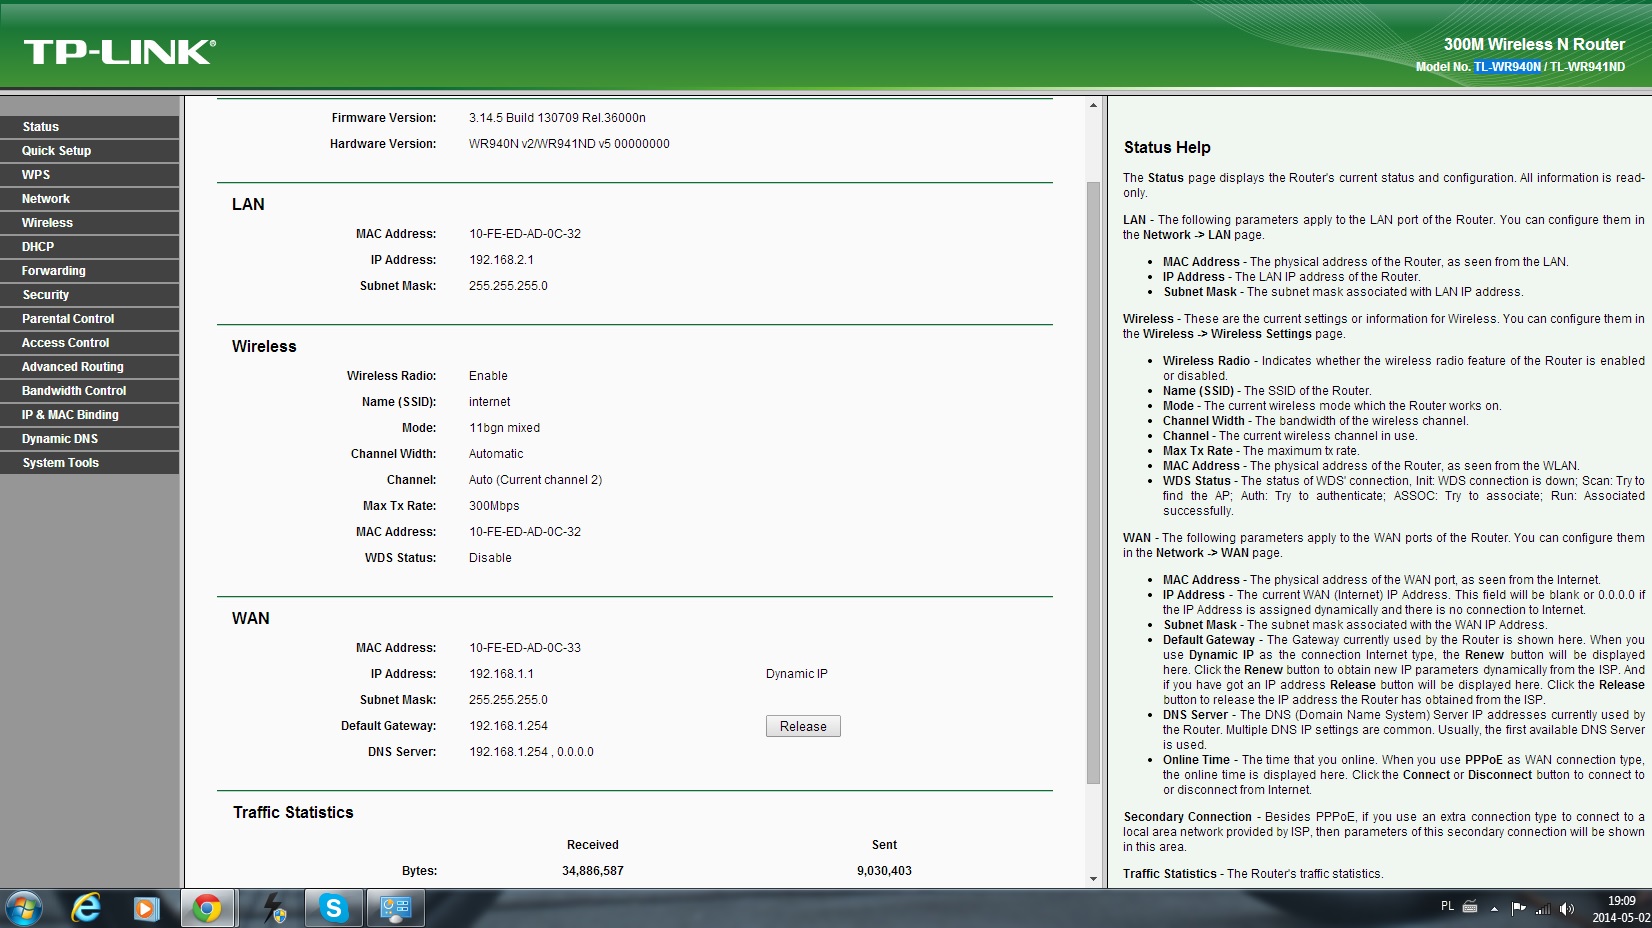Click the status pane scroll down arrow
Image resolution: width=1652 pixels, height=928 pixels.
[1093, 879]
